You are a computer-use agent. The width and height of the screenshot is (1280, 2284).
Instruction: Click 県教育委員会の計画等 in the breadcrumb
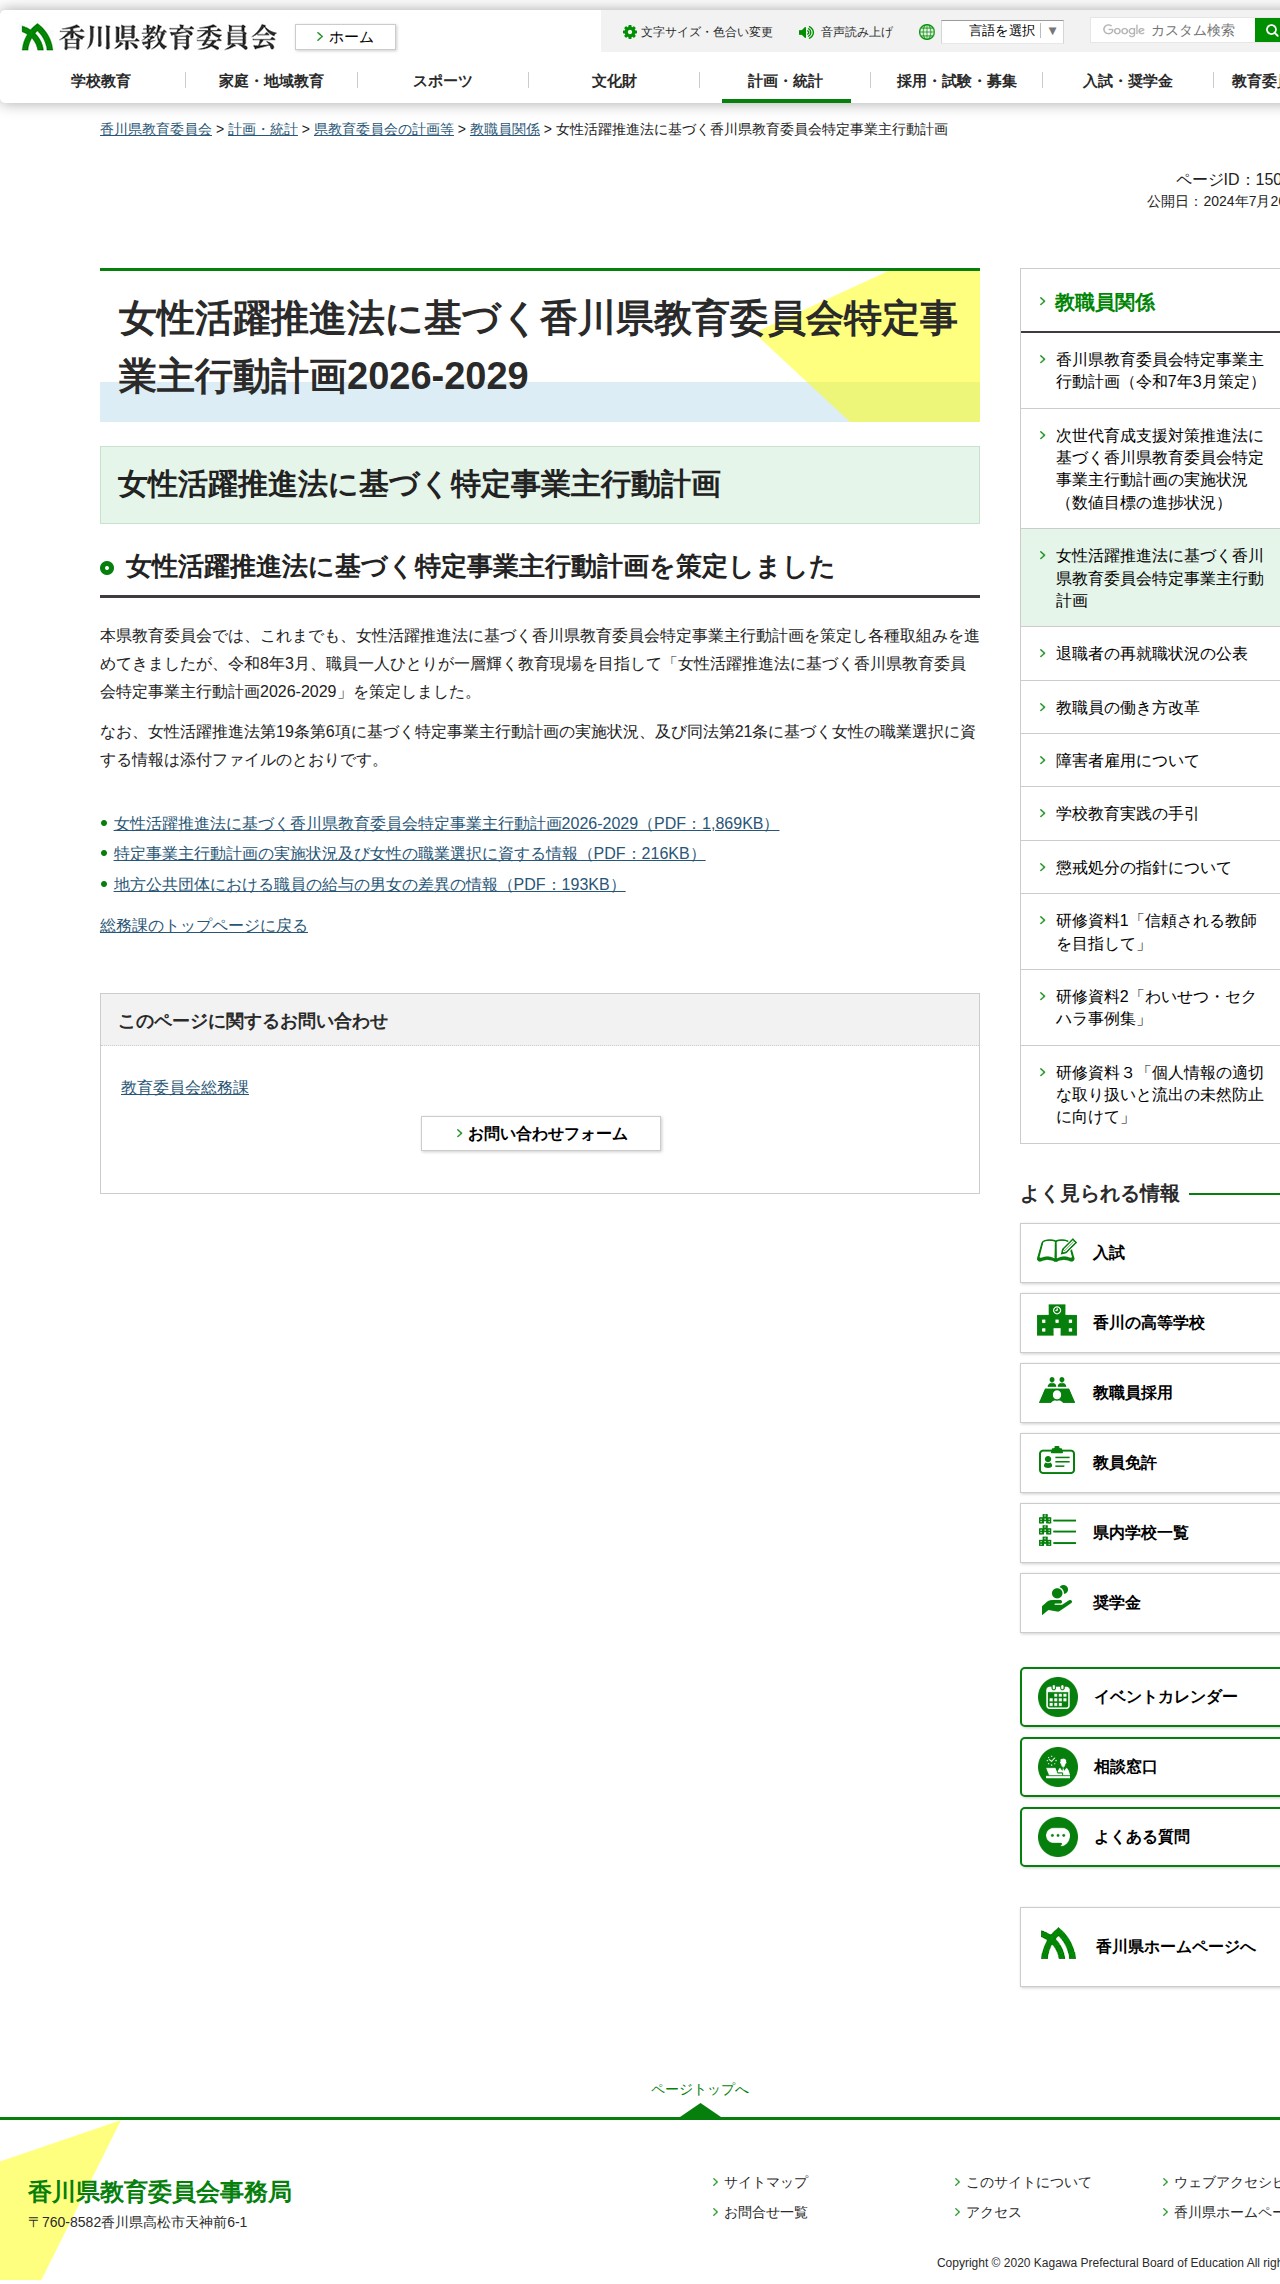pyautogui.click(x=384, y=130)
